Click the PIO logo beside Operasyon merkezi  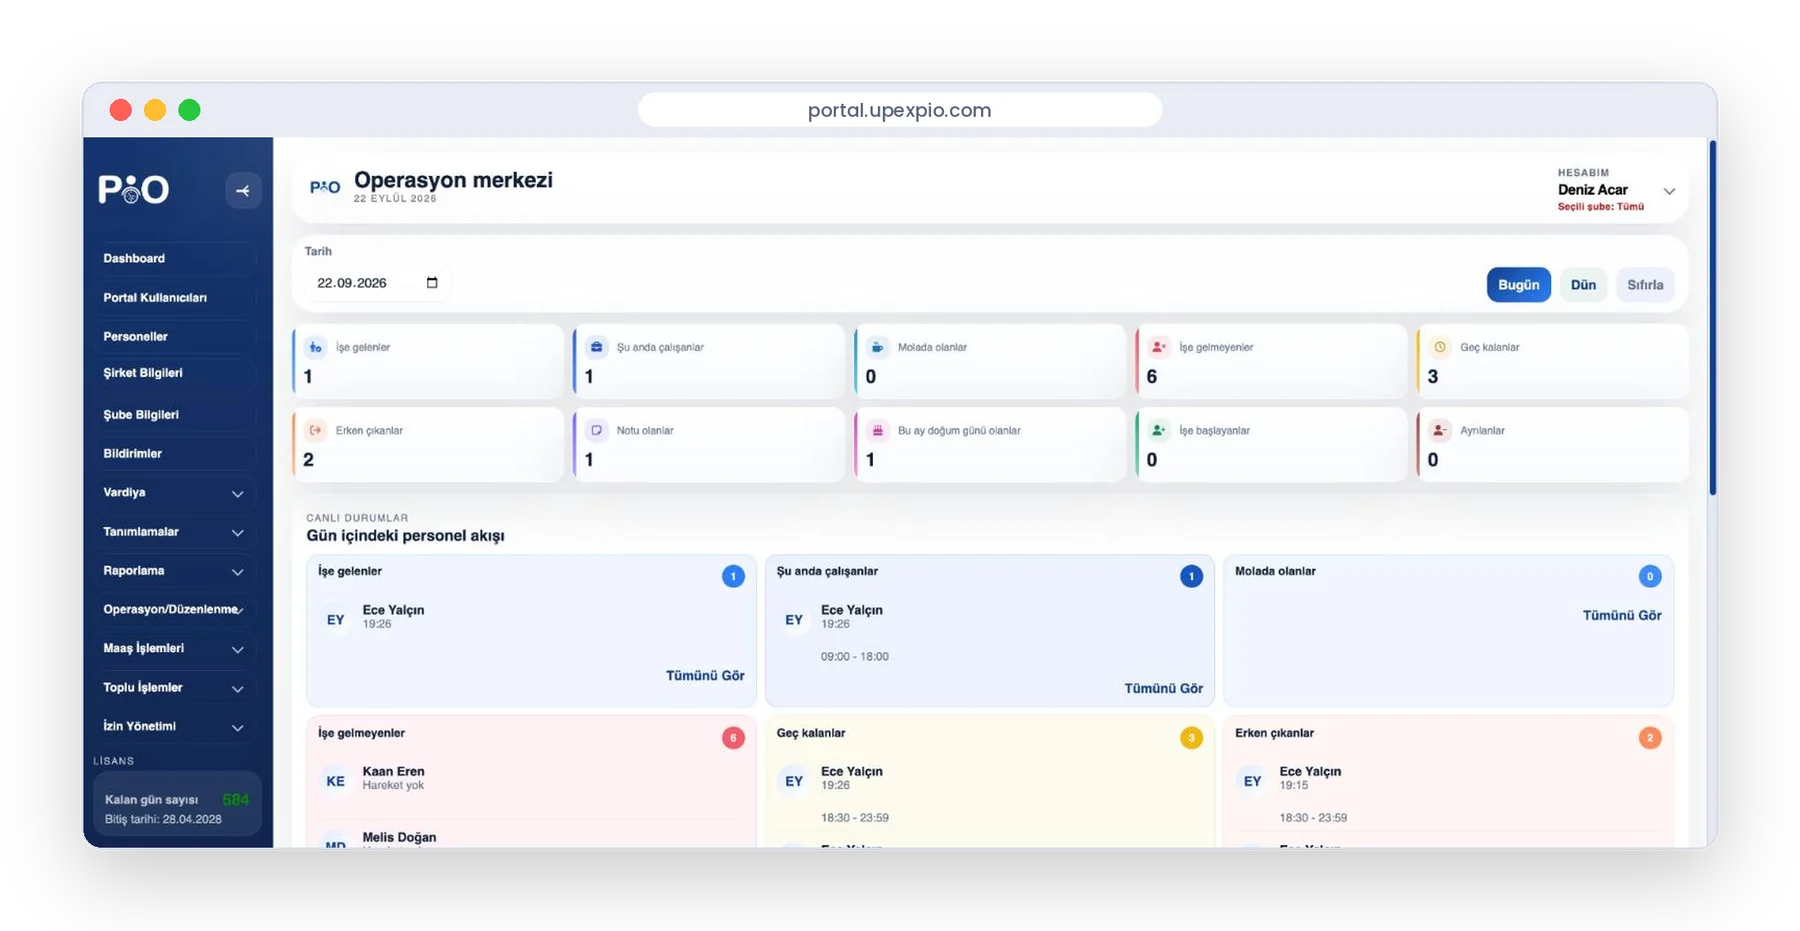(x=325, y=187)
